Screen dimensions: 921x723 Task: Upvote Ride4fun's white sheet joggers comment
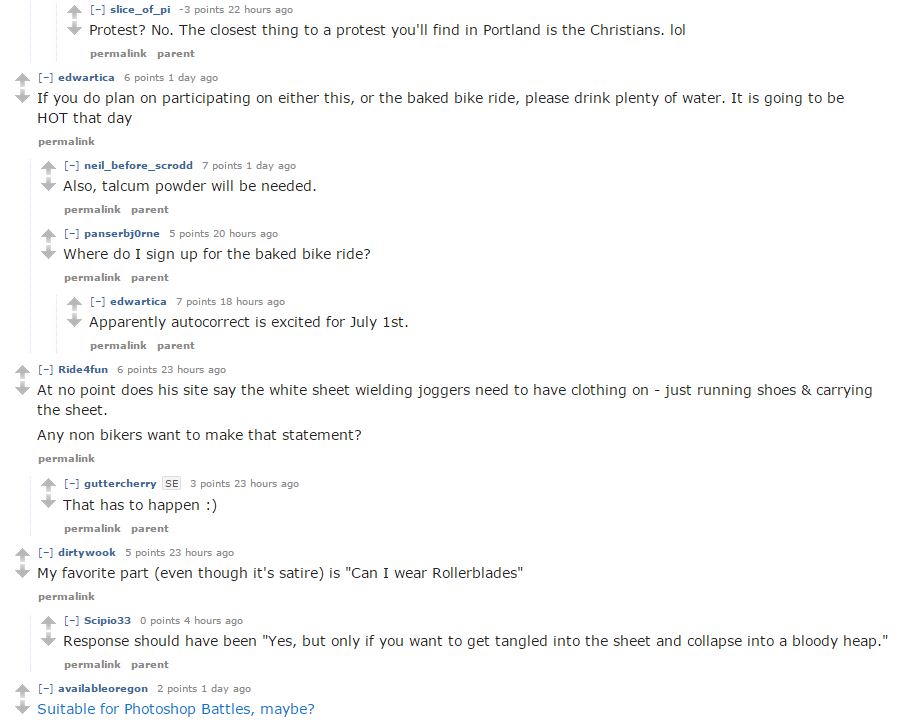coord(22,372)
